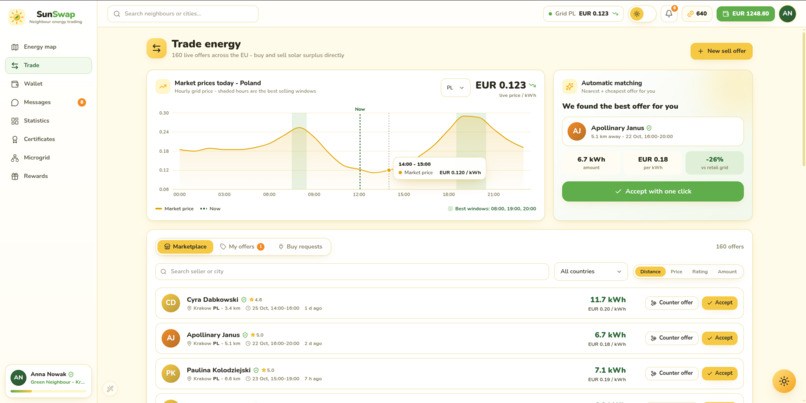Image resolution: width=806 pixels, height=403 pixels.
Task: Click Counter offer for Paulina Kolodziejski
Action: (x=672, y=373)
